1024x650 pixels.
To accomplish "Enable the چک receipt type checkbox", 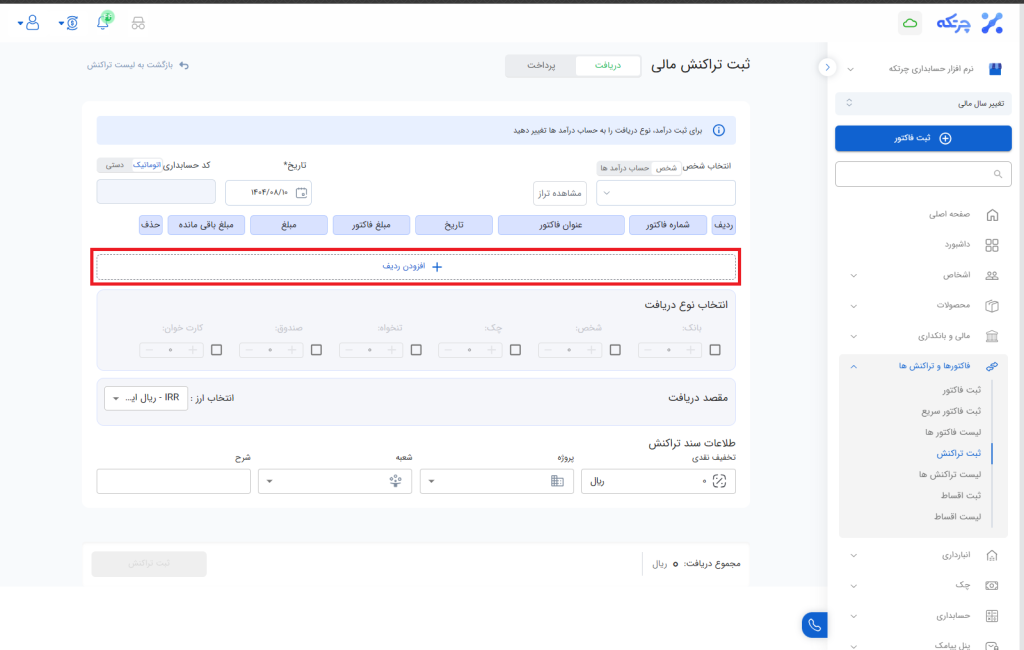I will click(515, 350).
